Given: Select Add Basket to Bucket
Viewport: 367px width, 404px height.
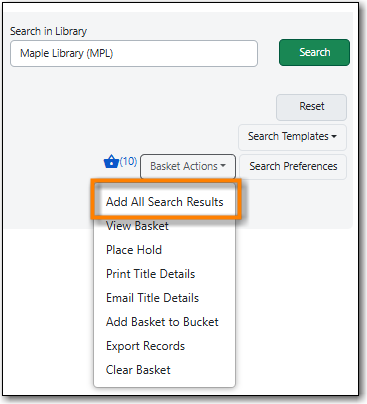Looking at the screenshot, I should click(164, 322).
